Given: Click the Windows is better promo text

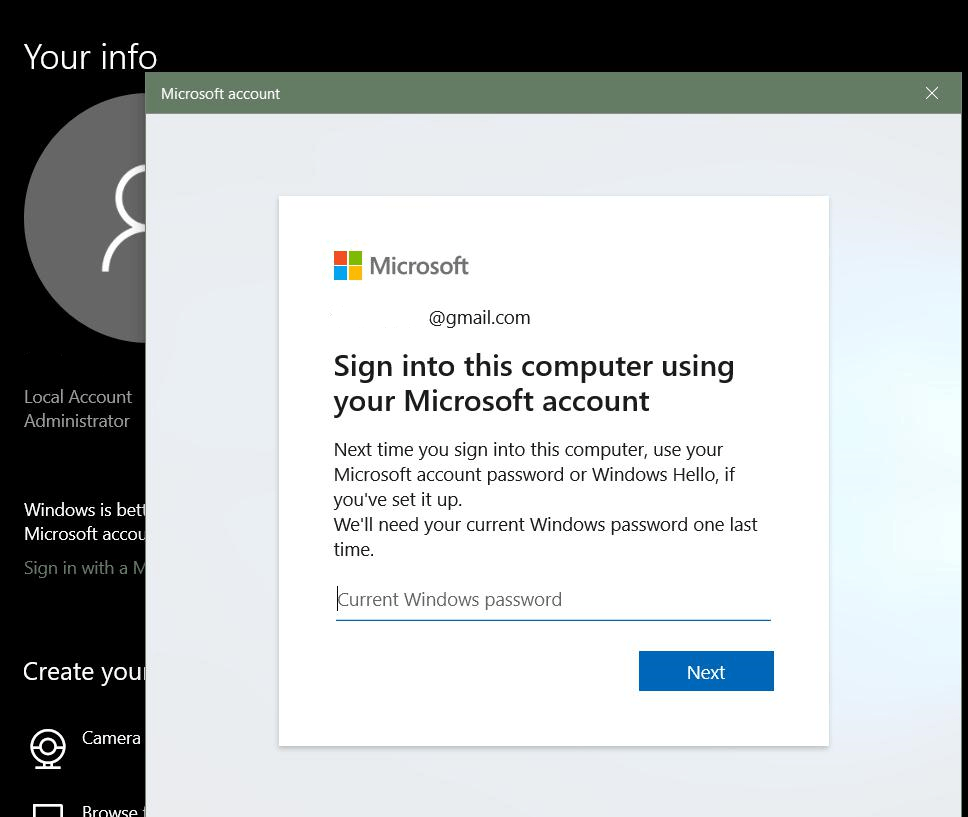Looking at the screenshot, I should (85, 522).
